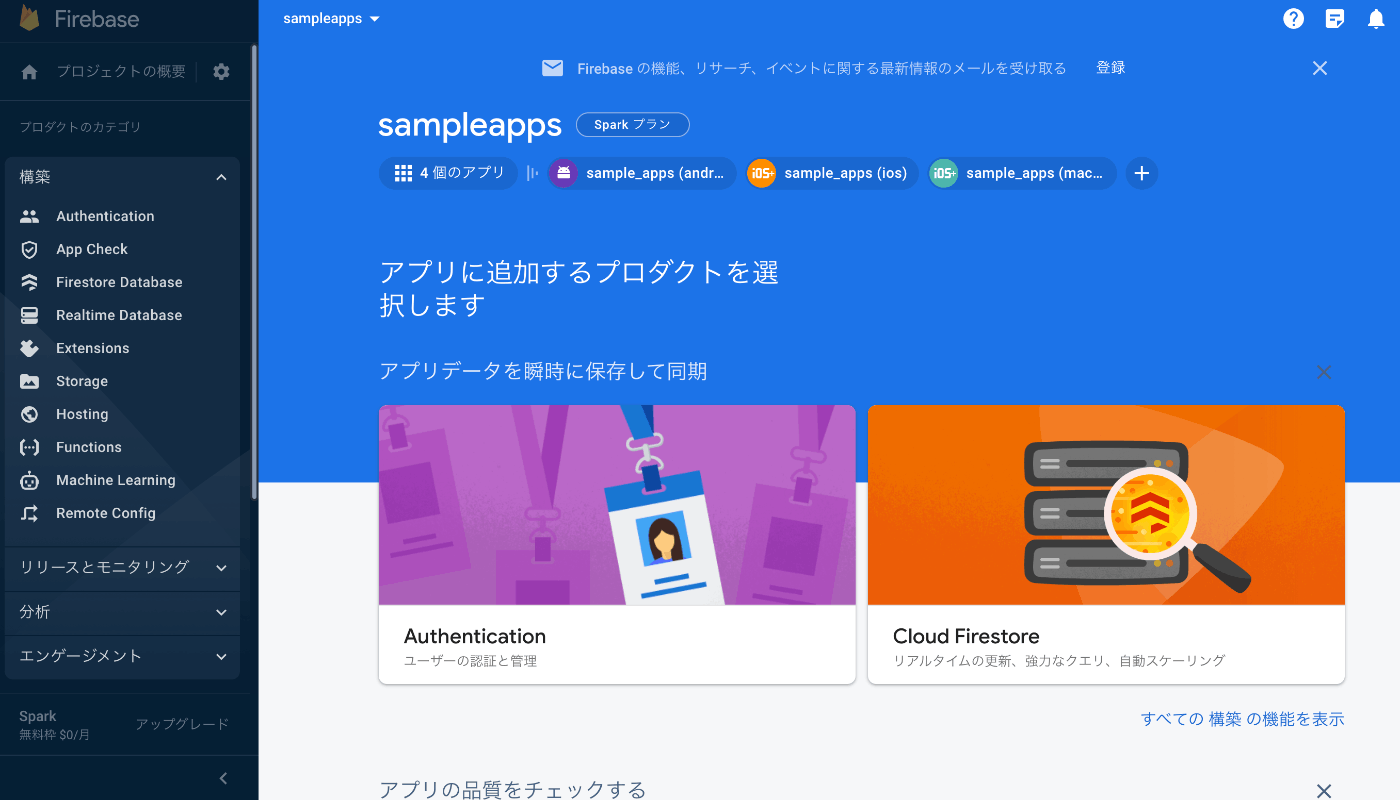Screen dimensions: 1400x800
Task: Click the App Check shield icon
Action: point(30,249)
